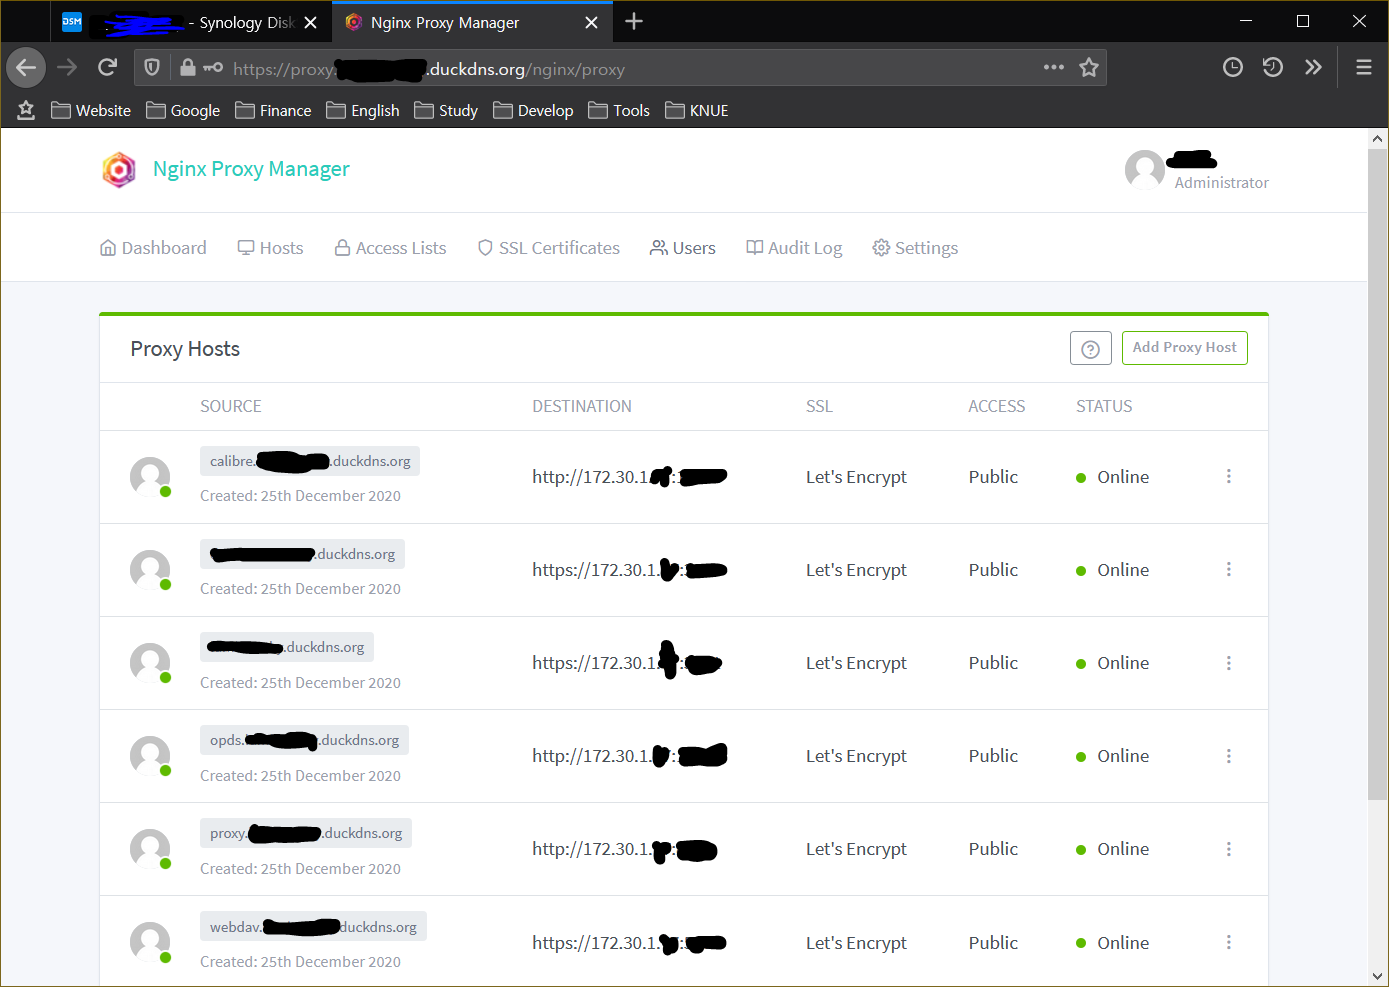
Task: Open actions menu for webdav host row
Action: click(x=1229, y=942)
